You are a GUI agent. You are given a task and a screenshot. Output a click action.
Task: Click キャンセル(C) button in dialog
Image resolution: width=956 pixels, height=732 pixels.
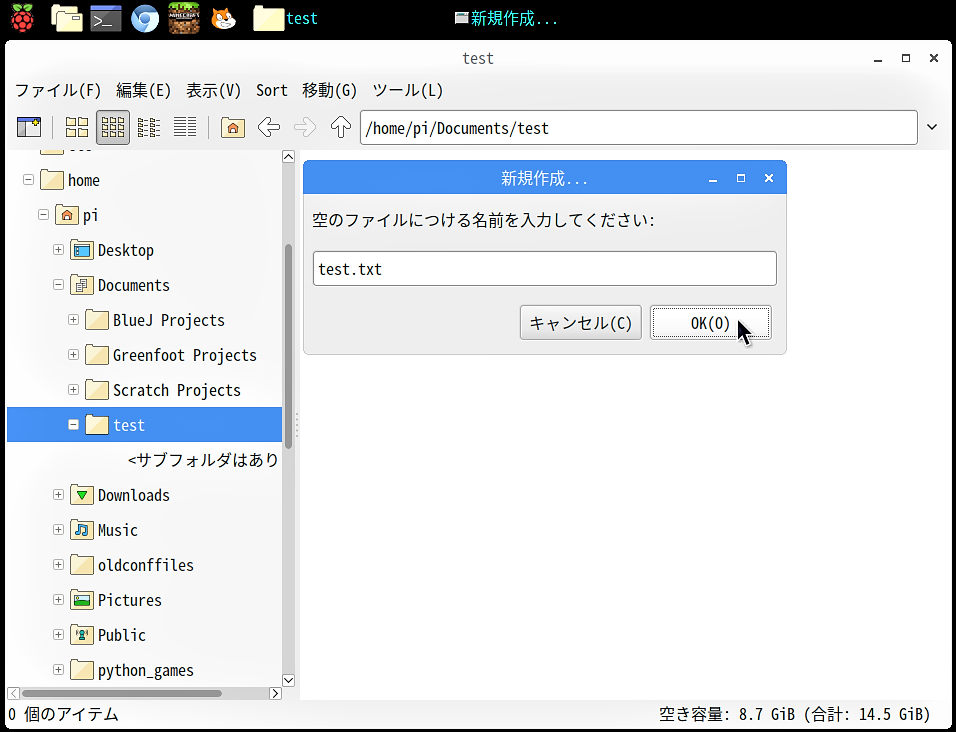click(580, 322)
